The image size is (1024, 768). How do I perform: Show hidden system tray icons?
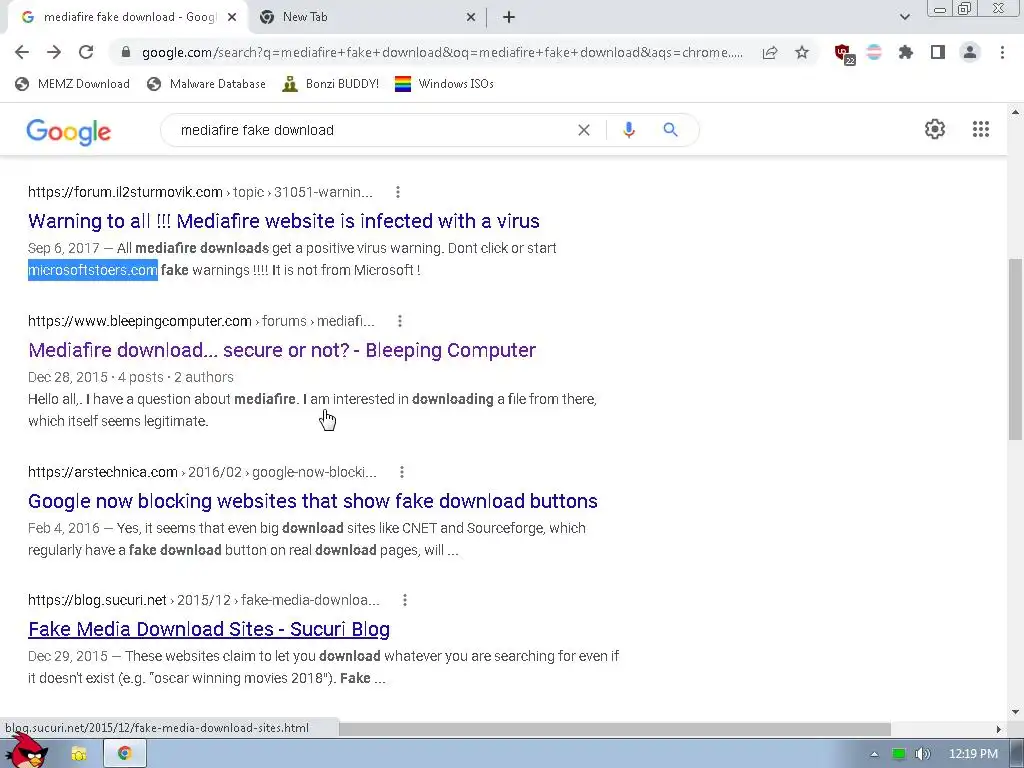tap(874, 754)
